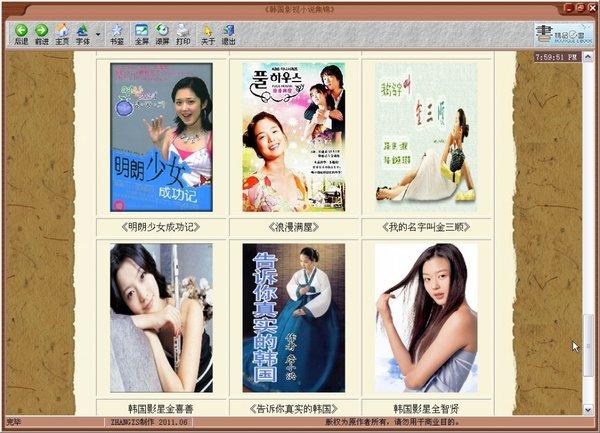Click the scrollbar up arrow
Image resolution: width=600 pixels, height=433 pixels.
click(588, 57)
